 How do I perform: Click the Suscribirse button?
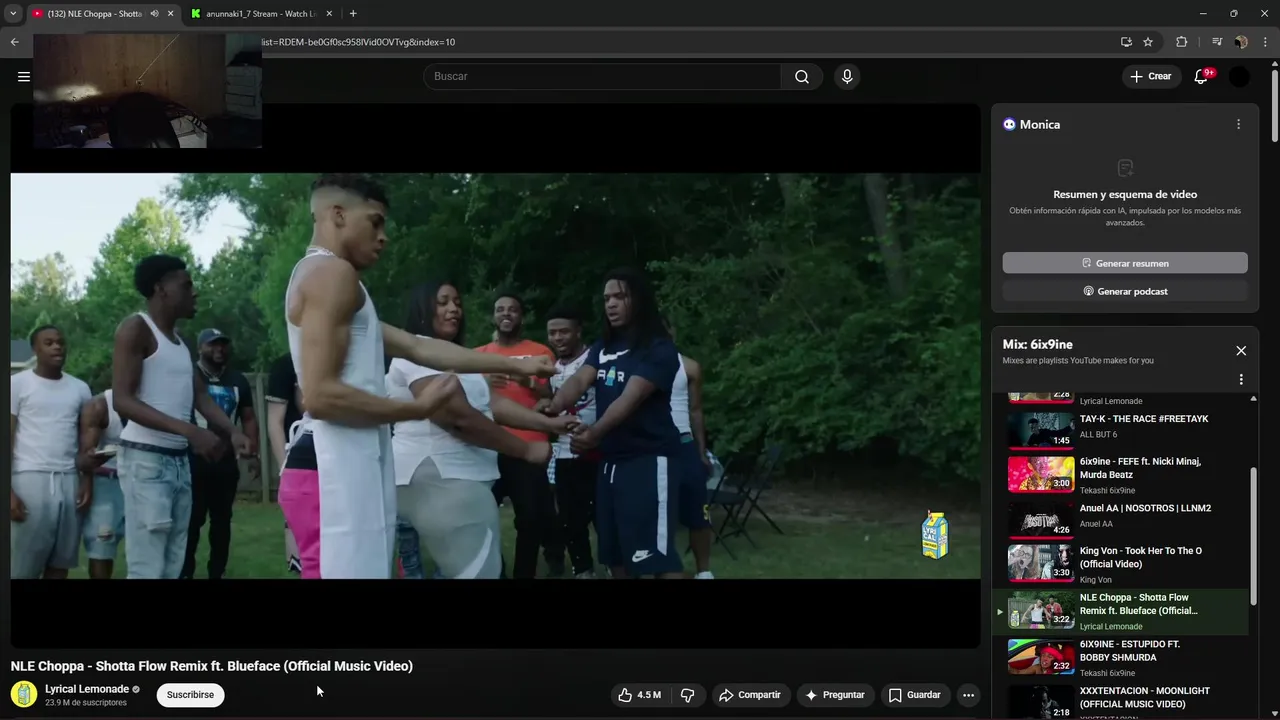190,695
